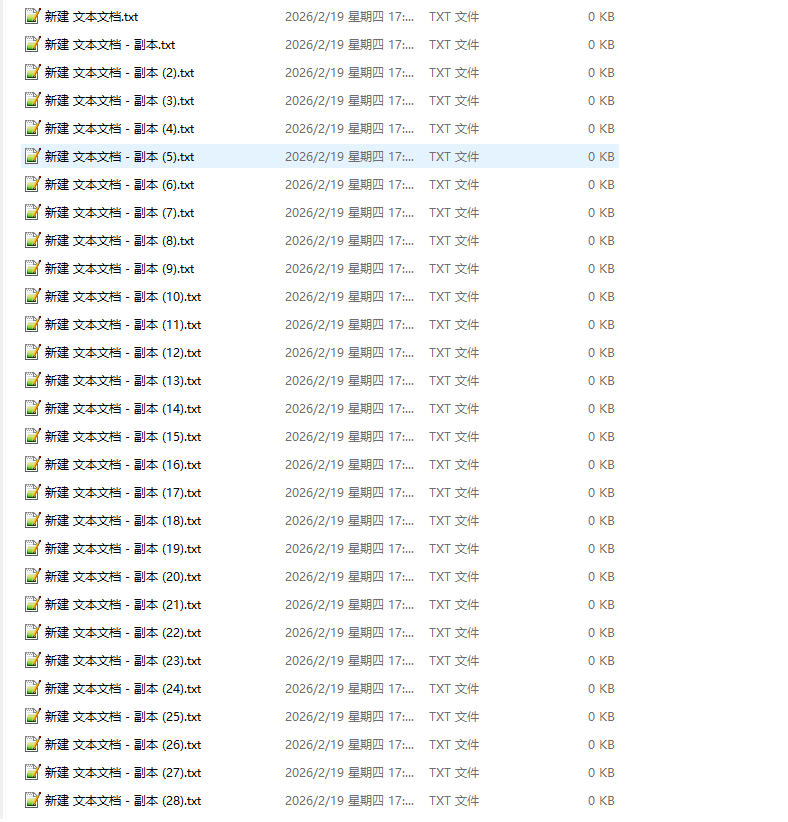Click icon of 副本 (22).txt file

tap(33, 632)
